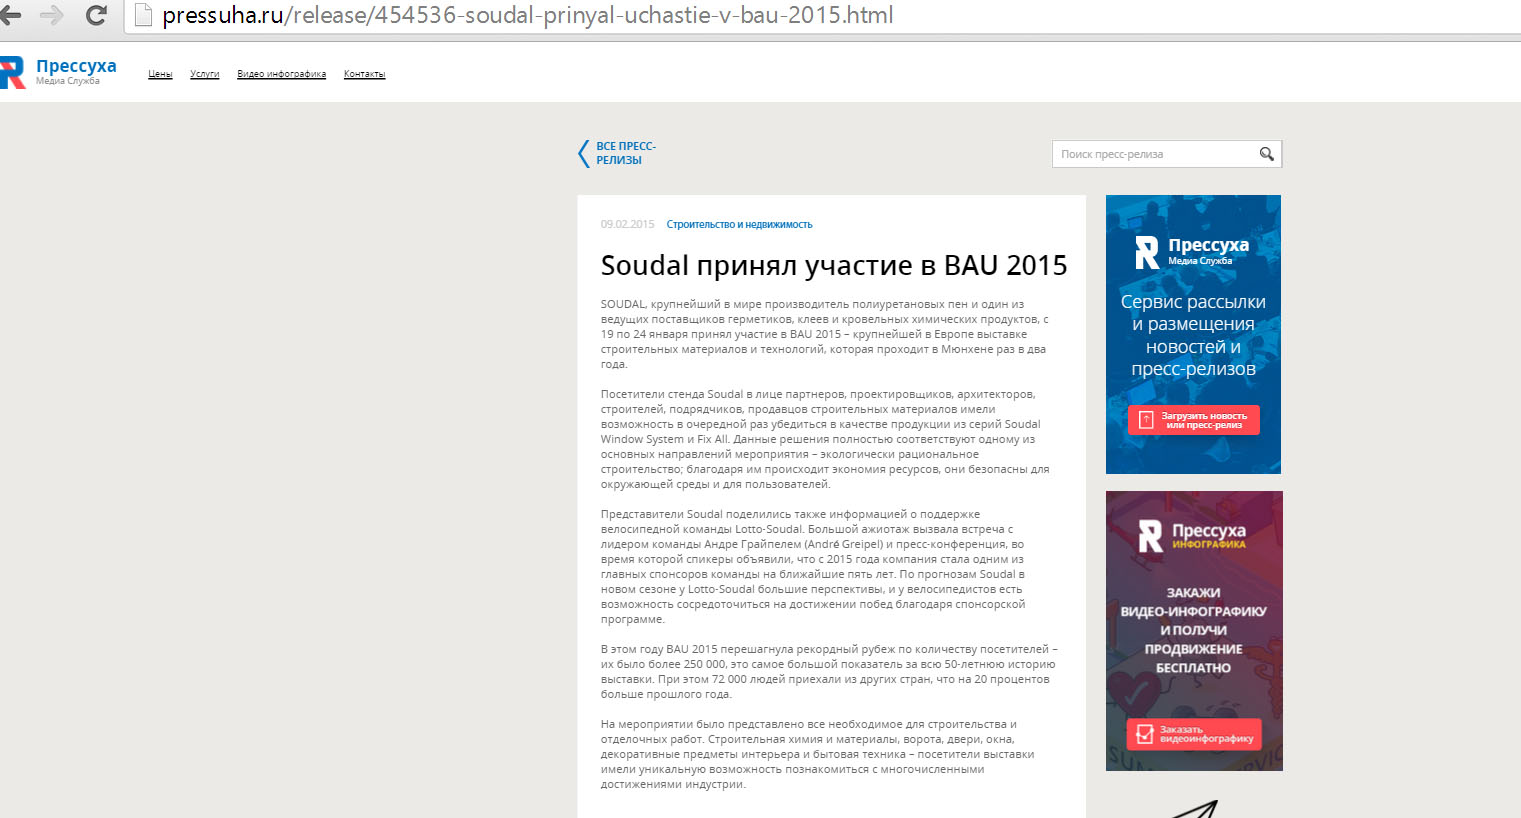Click the browser forward arrow
The height and width of the screenshot is (818, 1521).
click(51, 15)
